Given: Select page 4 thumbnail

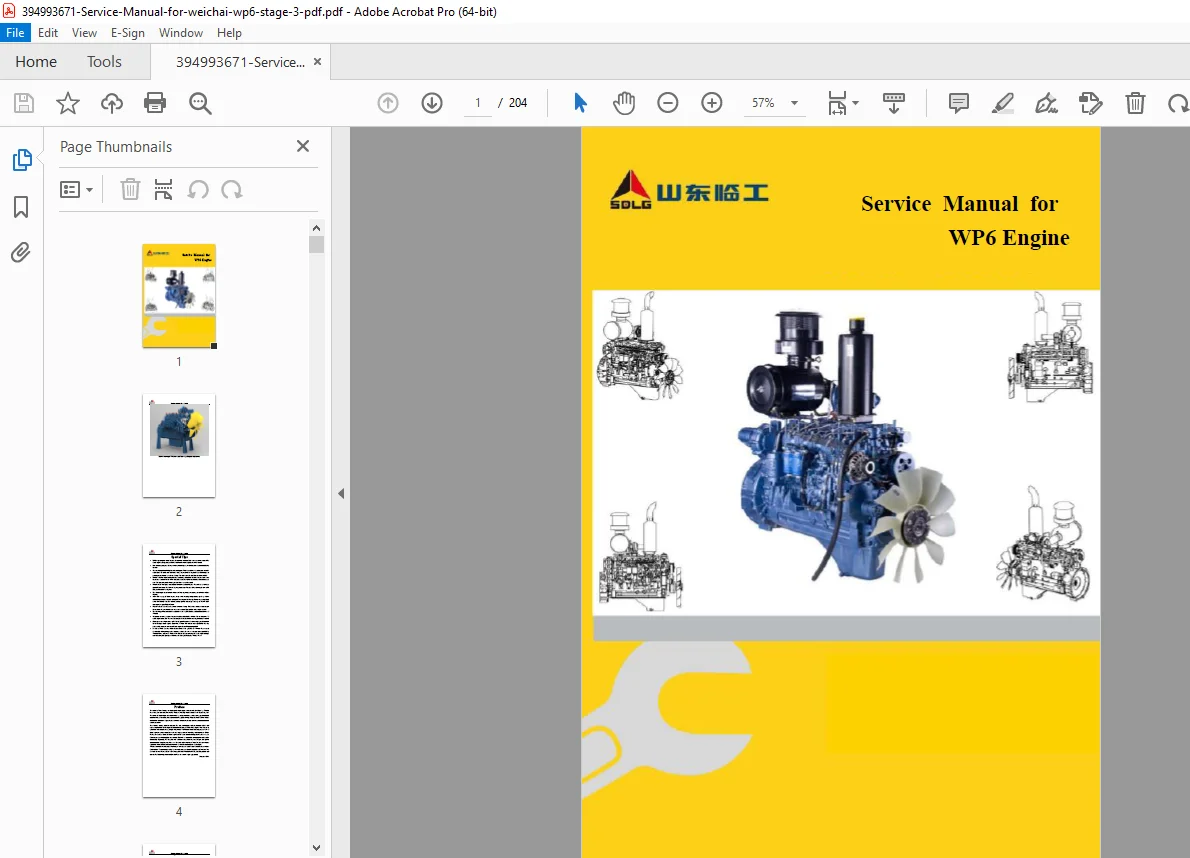Looking at the screenshot, I should [179, 746].
